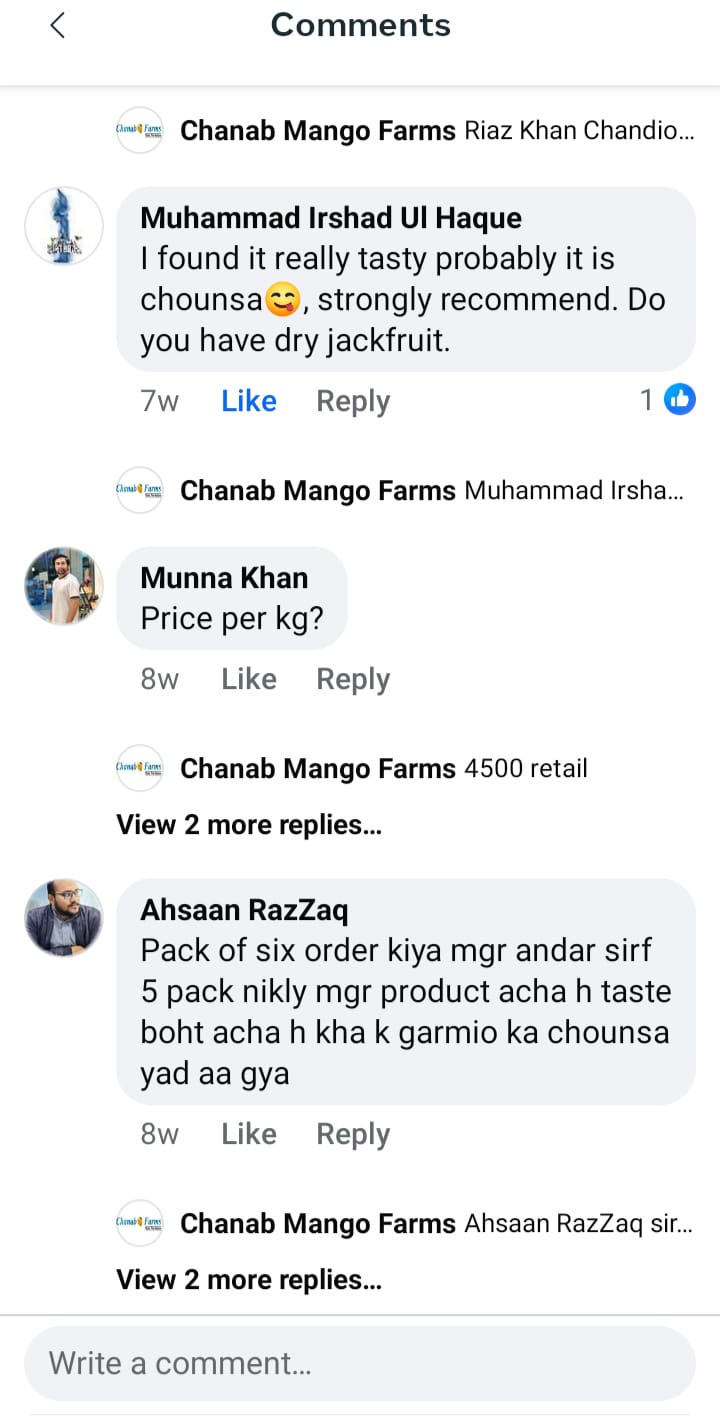Viewport: 720px width, 1418px height.
Task: Open Munna Khan's profile avatar
Action: (64, 586)
